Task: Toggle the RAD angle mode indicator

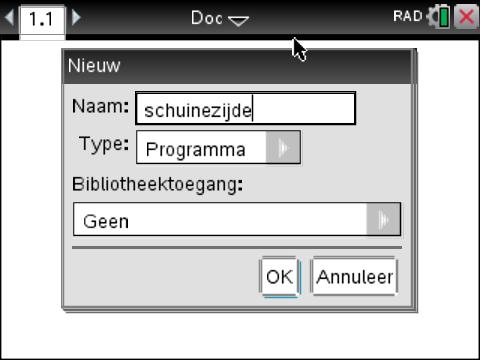Action: click(408, 16)
